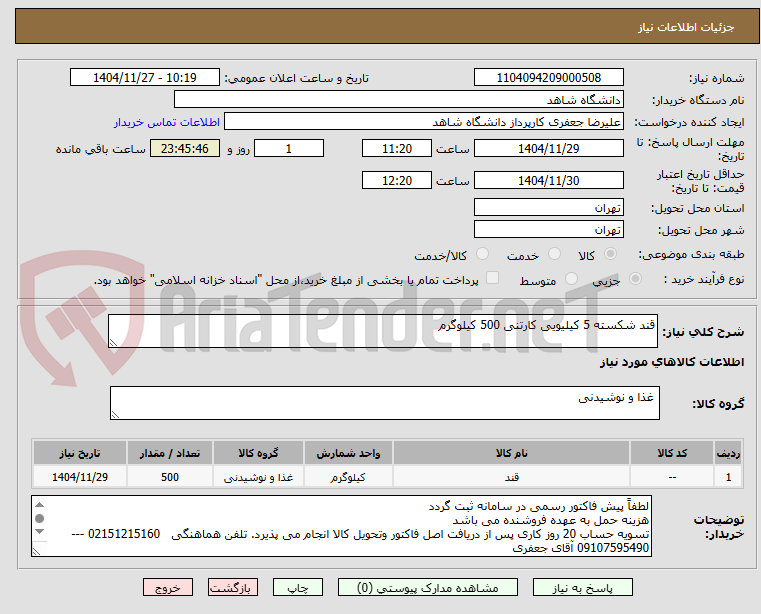Click the خروج exit button
Screen dimensions: 761x614
(167, 587)
